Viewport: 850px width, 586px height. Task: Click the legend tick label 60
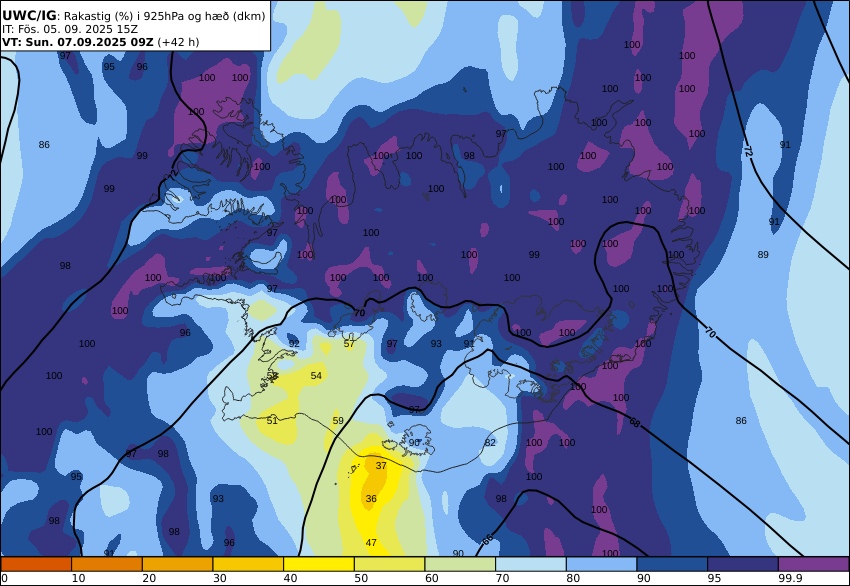point(432,578)
